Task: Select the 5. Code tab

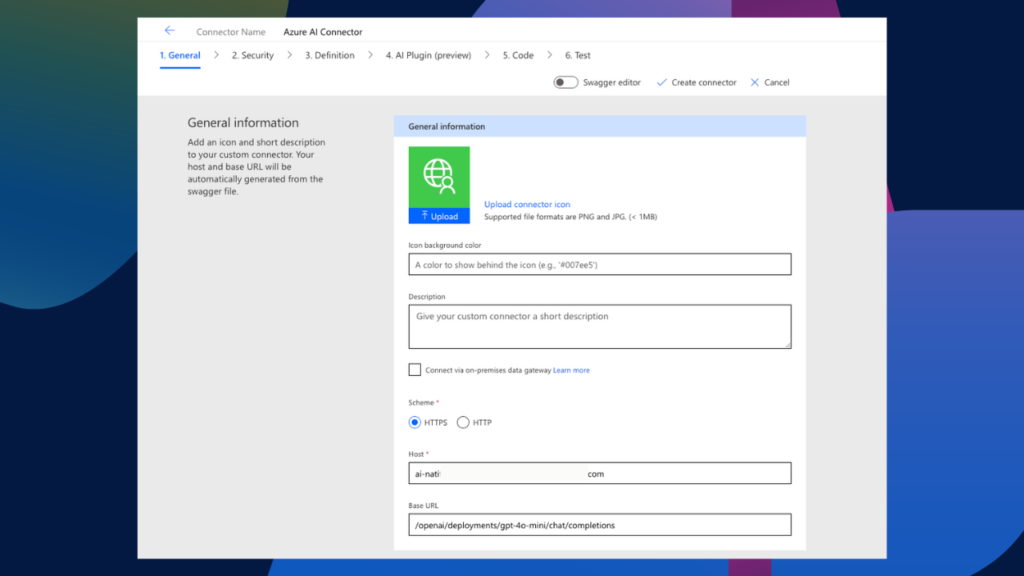Action: click(x=517, y=55)
